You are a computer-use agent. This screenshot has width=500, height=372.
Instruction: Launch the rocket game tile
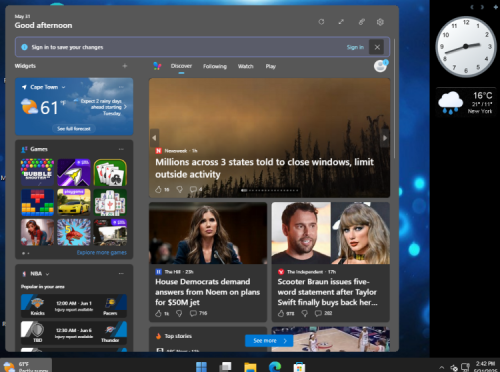[74, 172]
